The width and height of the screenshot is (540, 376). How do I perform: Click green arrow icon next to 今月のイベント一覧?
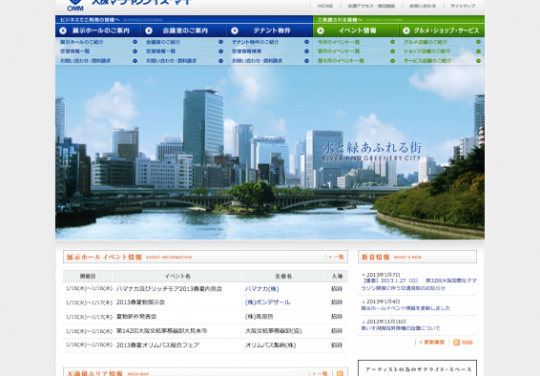393,42
